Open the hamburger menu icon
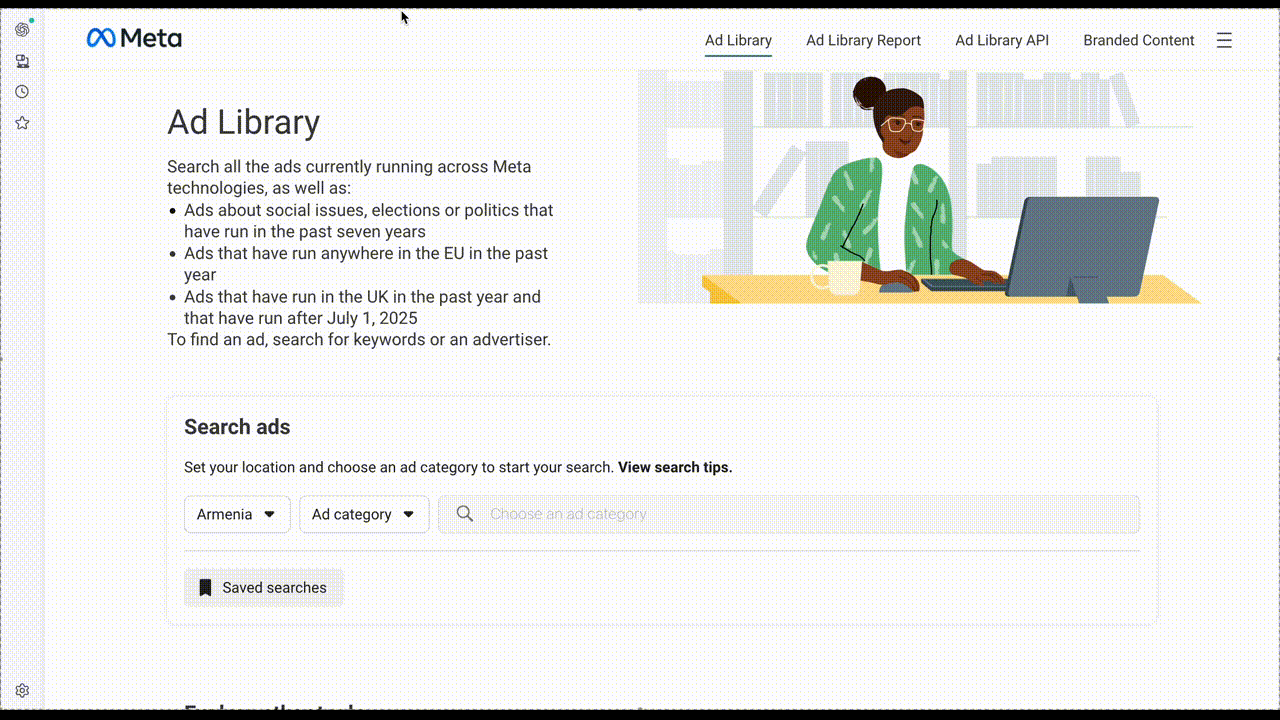The height and width of the screenshot is (720, 1280). (1224, 41)
